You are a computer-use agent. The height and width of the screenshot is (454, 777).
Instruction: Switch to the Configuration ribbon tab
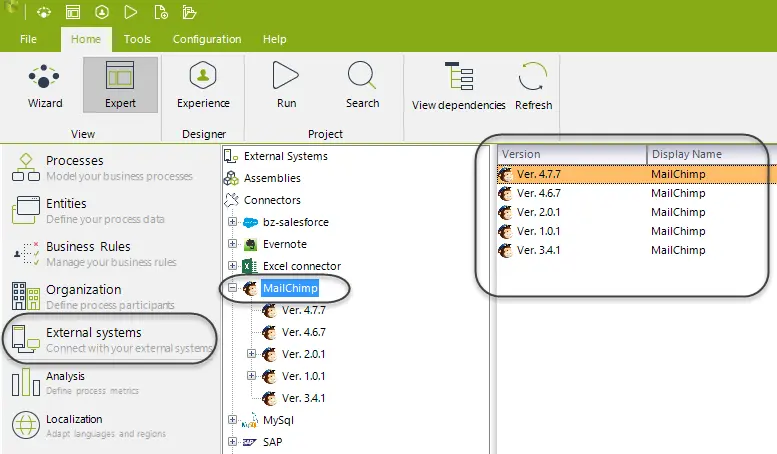(x=207, y=39)
